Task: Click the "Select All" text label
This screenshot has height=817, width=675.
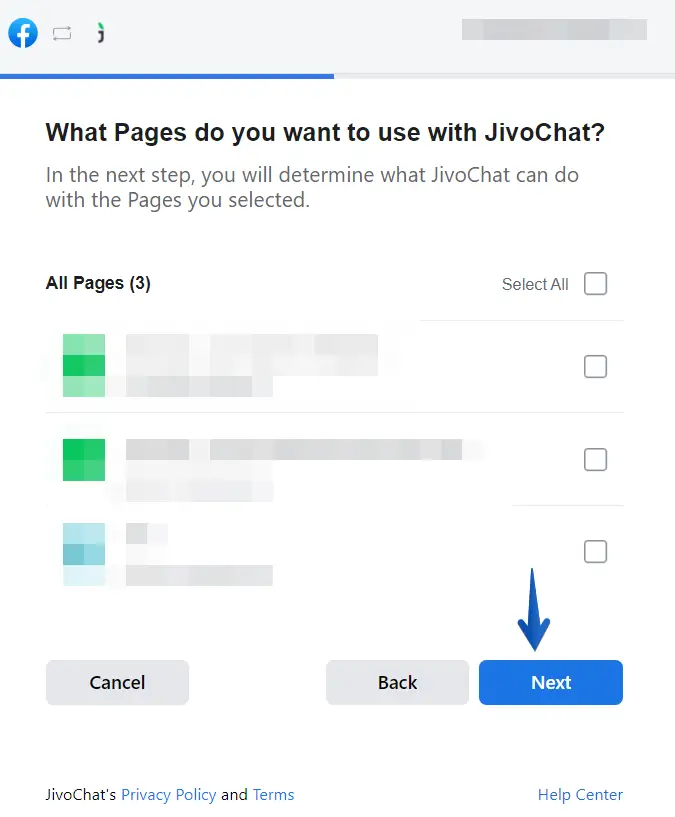Action: [535, 285]
